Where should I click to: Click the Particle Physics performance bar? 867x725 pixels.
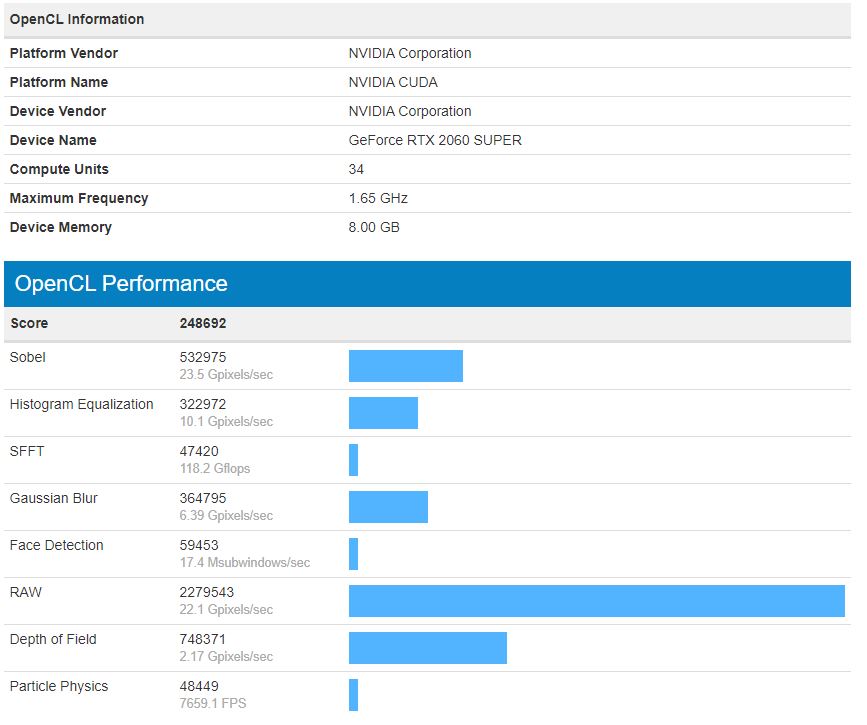353,695
